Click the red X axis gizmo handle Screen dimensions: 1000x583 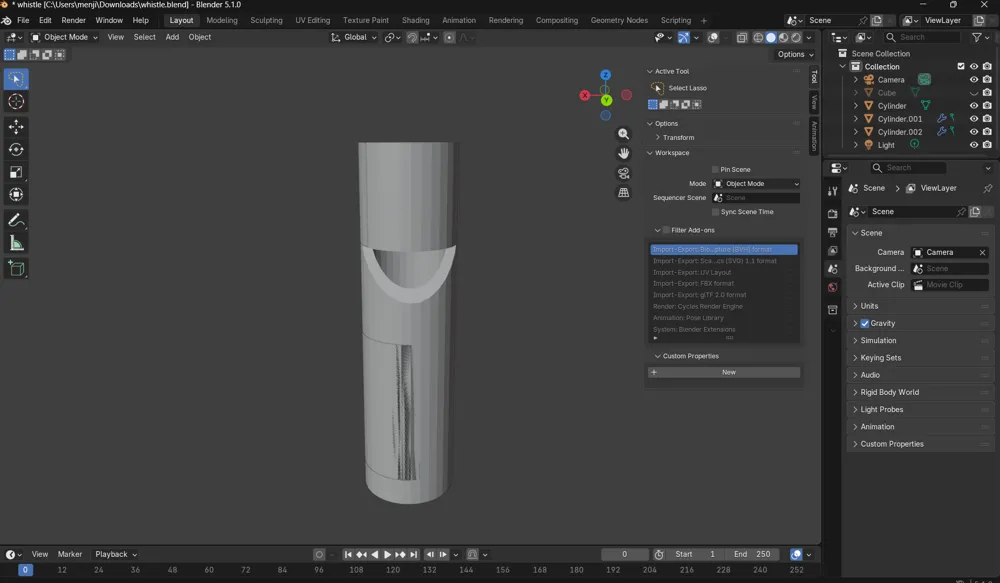point(585,96)
